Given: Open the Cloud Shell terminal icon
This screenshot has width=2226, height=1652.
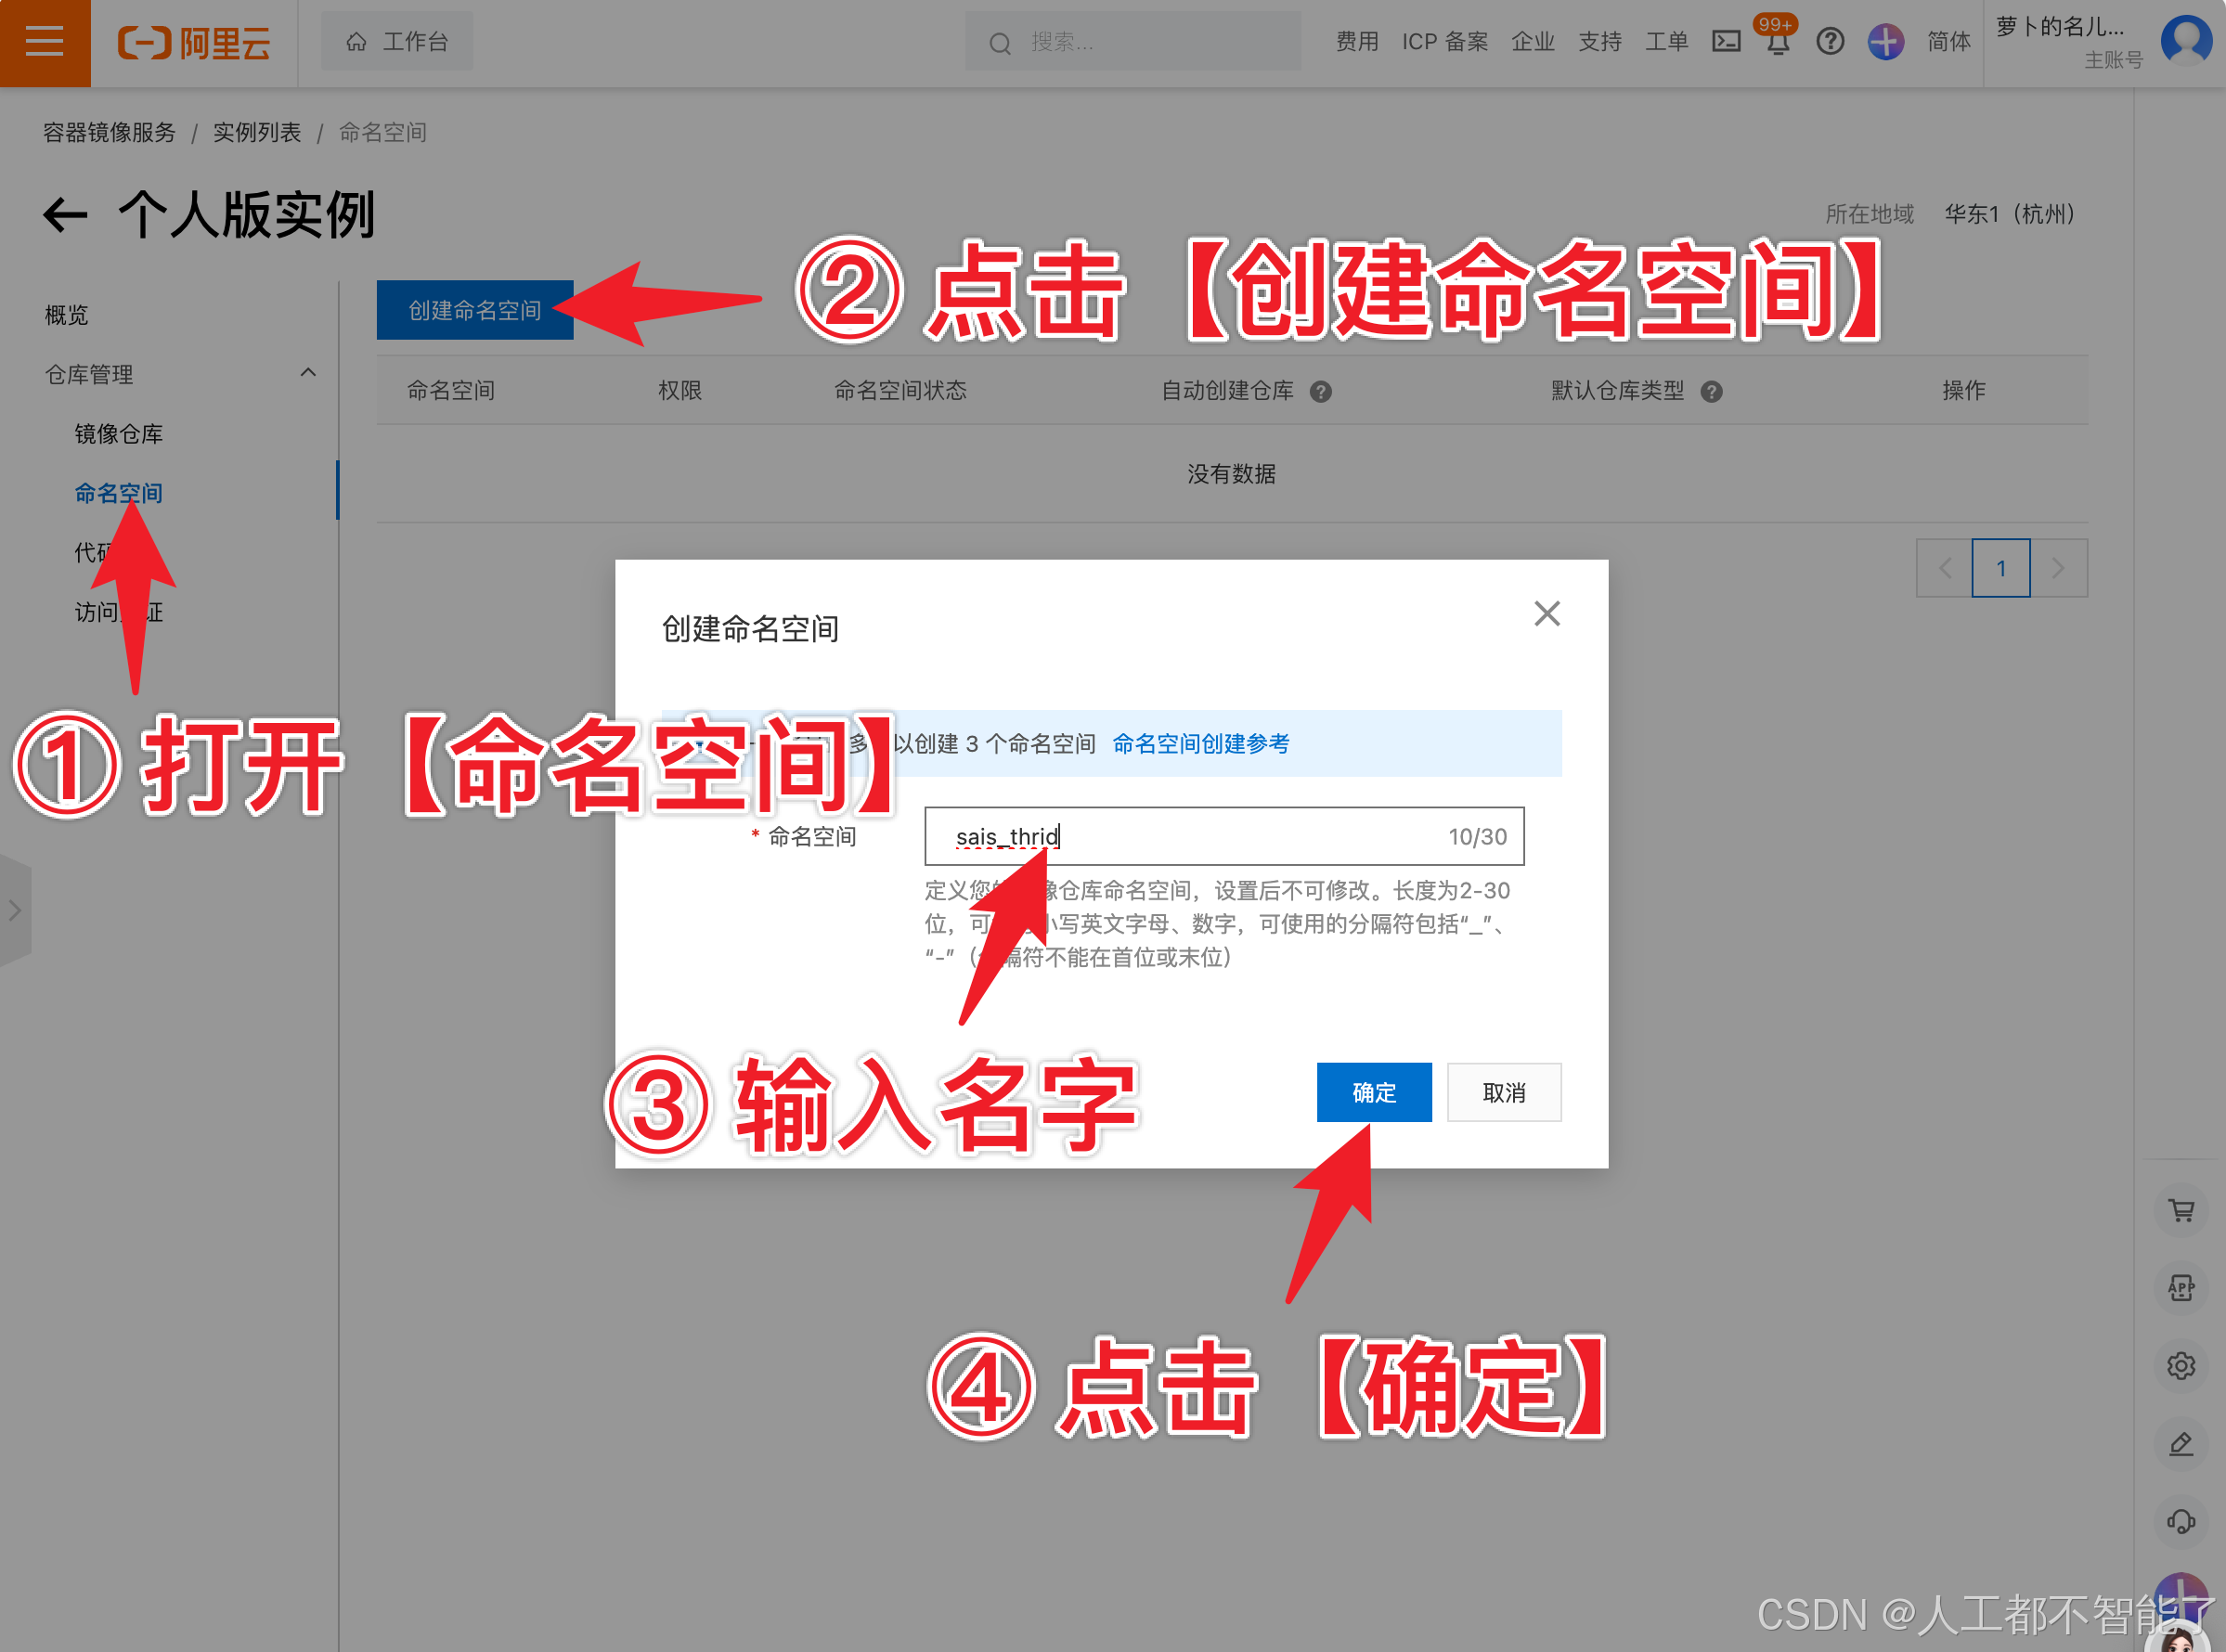Looking at the screenshot, I should (1727, 42).
